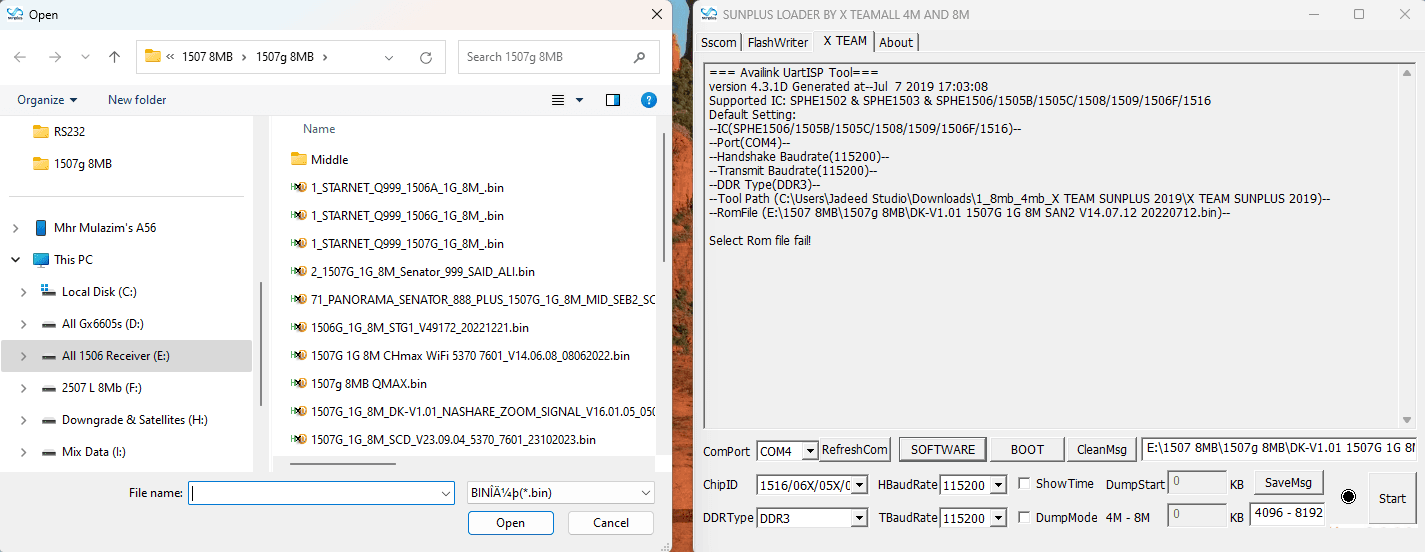Switch to Sscom tab
The image size is (1425, 552).
tap(719, 42)
